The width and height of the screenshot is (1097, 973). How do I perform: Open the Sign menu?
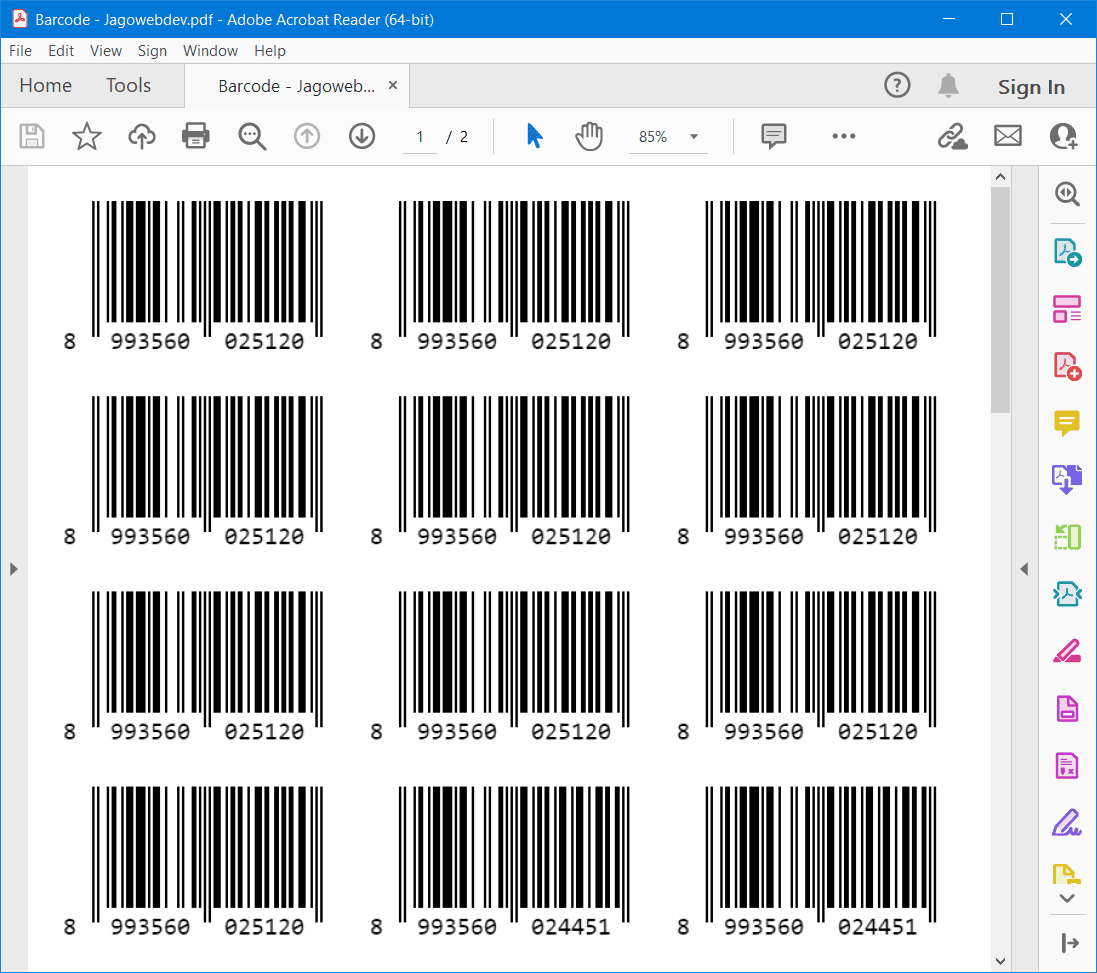(152, 50)
